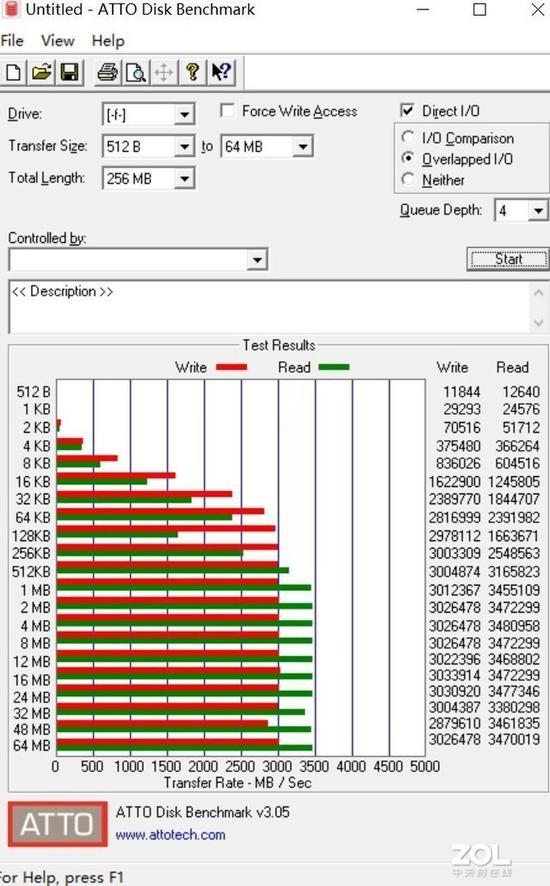550x886 pixels.
Task: Click the New document toolbar icon
Action: [14, 72]
